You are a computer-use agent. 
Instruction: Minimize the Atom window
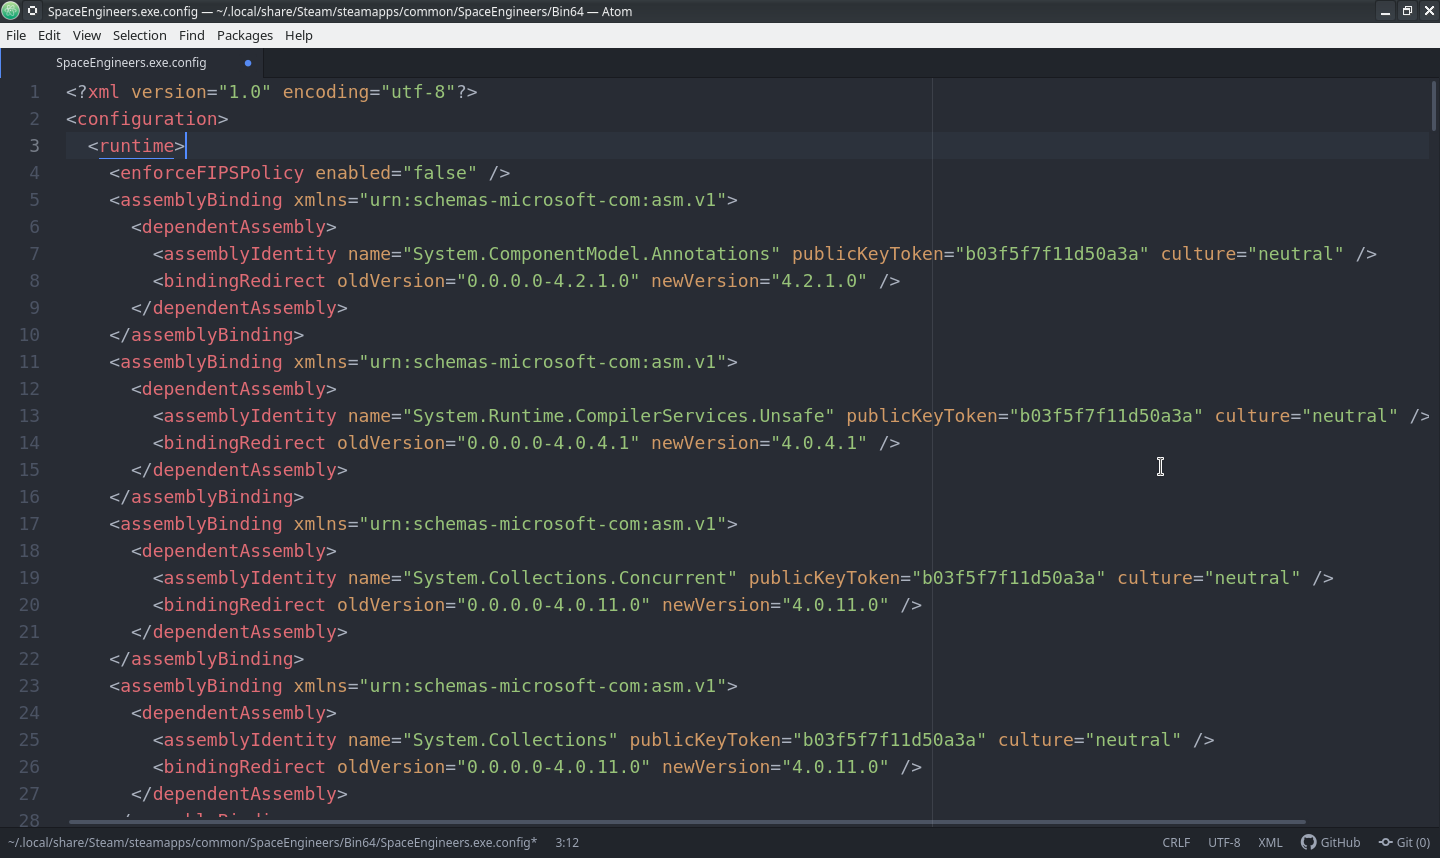point(1385,11)
